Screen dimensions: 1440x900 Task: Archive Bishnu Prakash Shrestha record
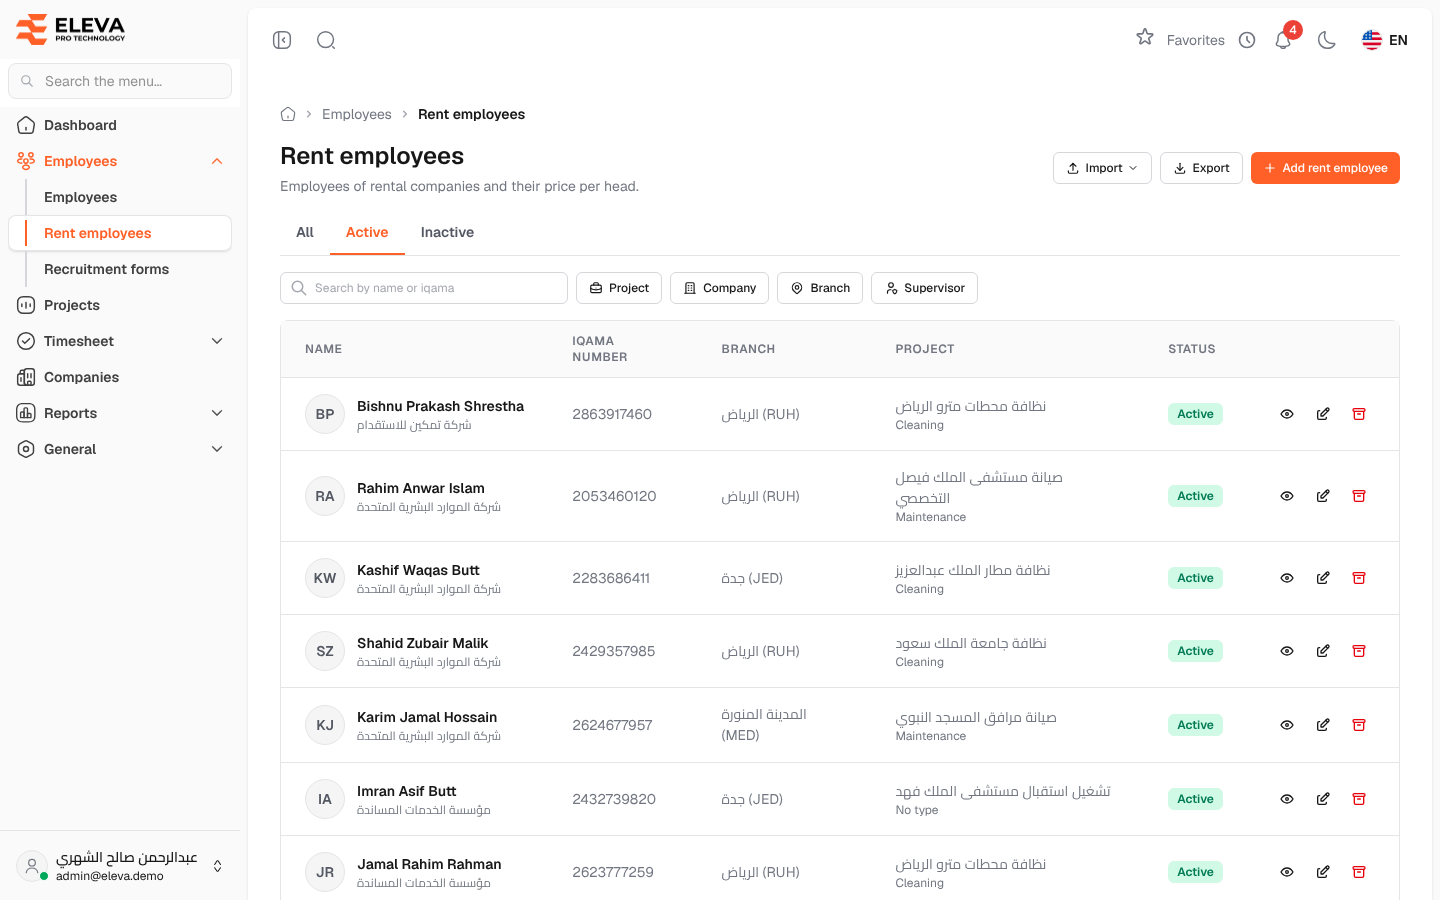click(1359, 414)
